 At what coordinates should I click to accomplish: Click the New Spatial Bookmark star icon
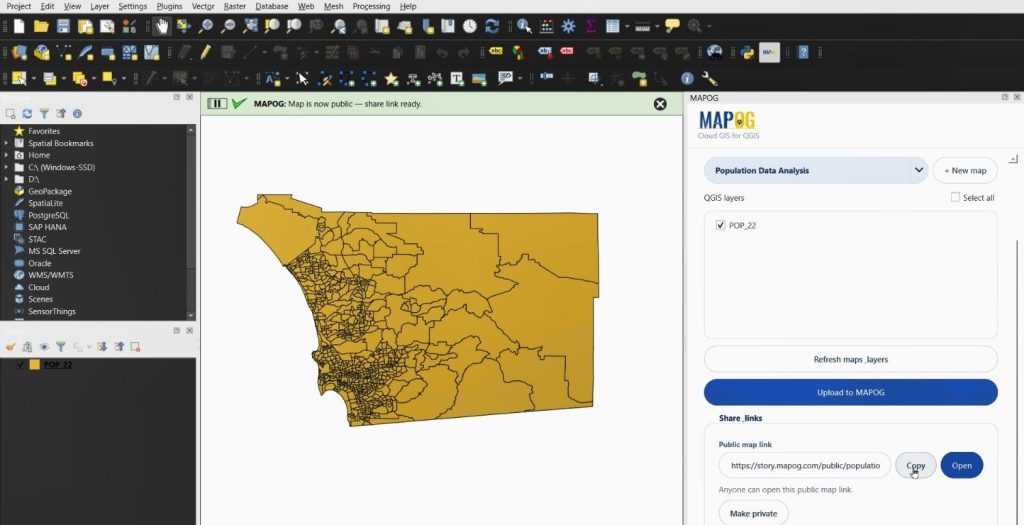pos(391,79)
